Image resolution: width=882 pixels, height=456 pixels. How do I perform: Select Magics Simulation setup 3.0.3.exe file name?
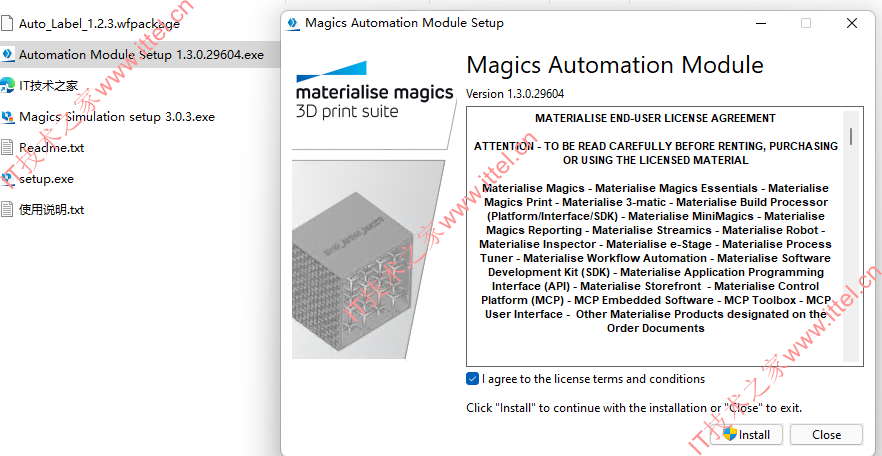pos(117,117)
